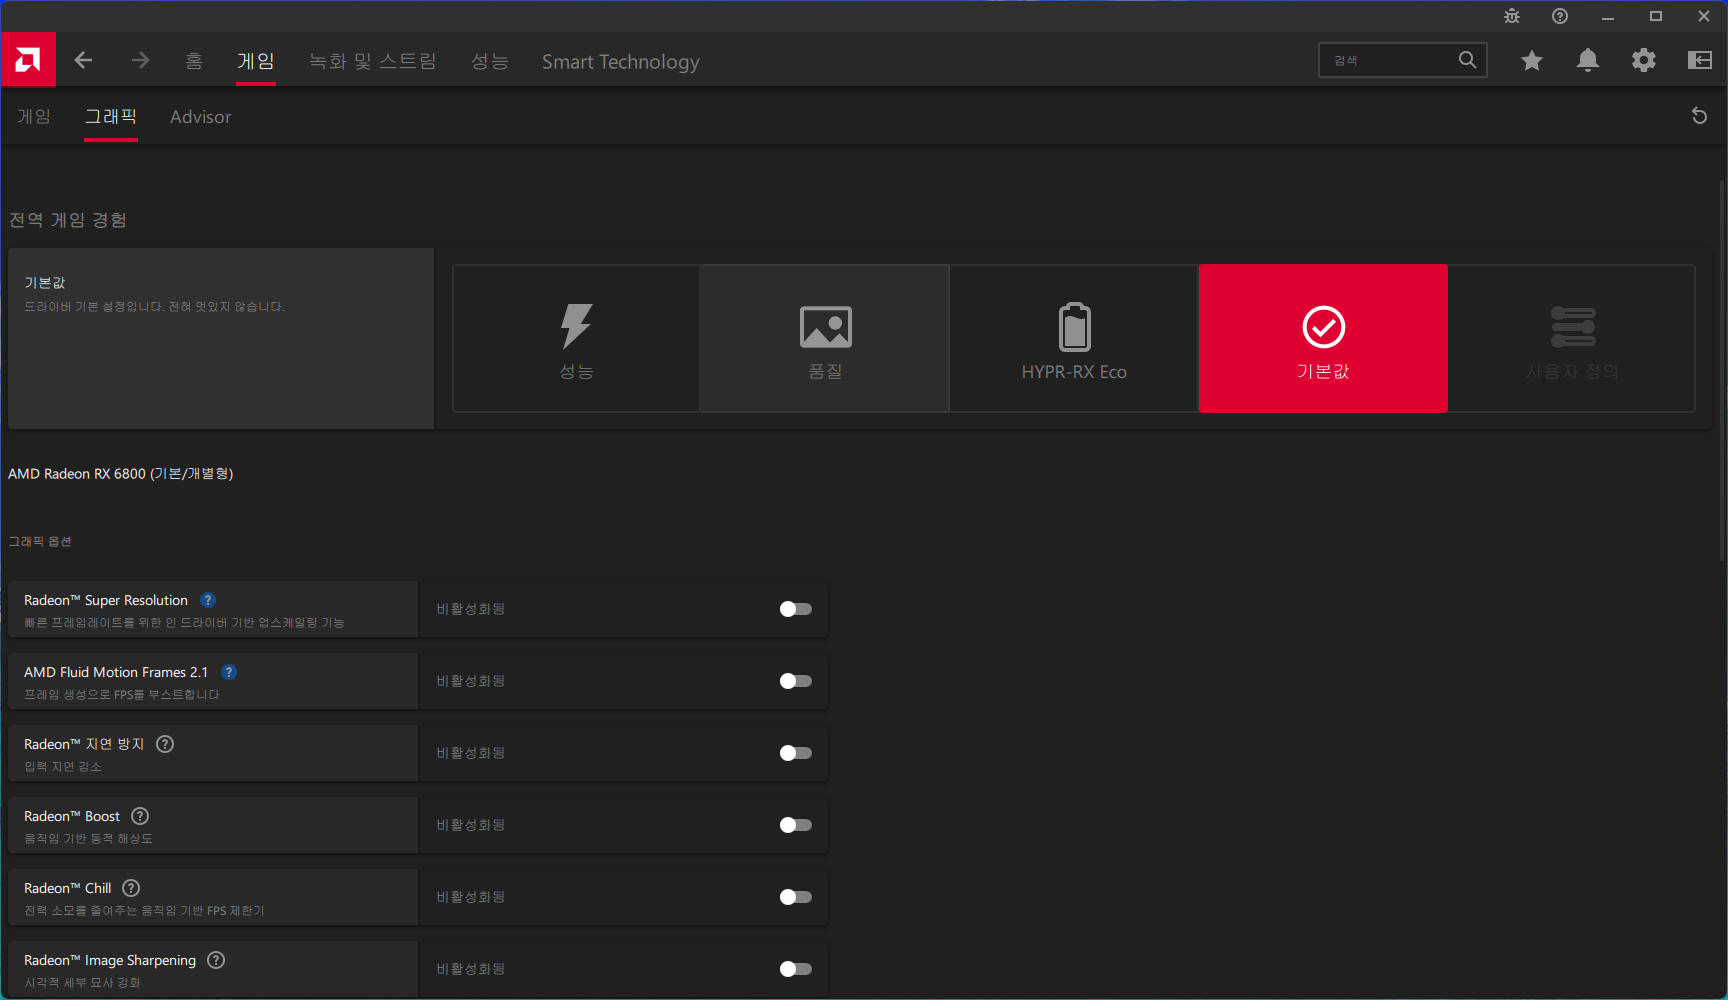Click the magnifier search icon
Screen dimensions: 1728x1000
(1467, 60)
